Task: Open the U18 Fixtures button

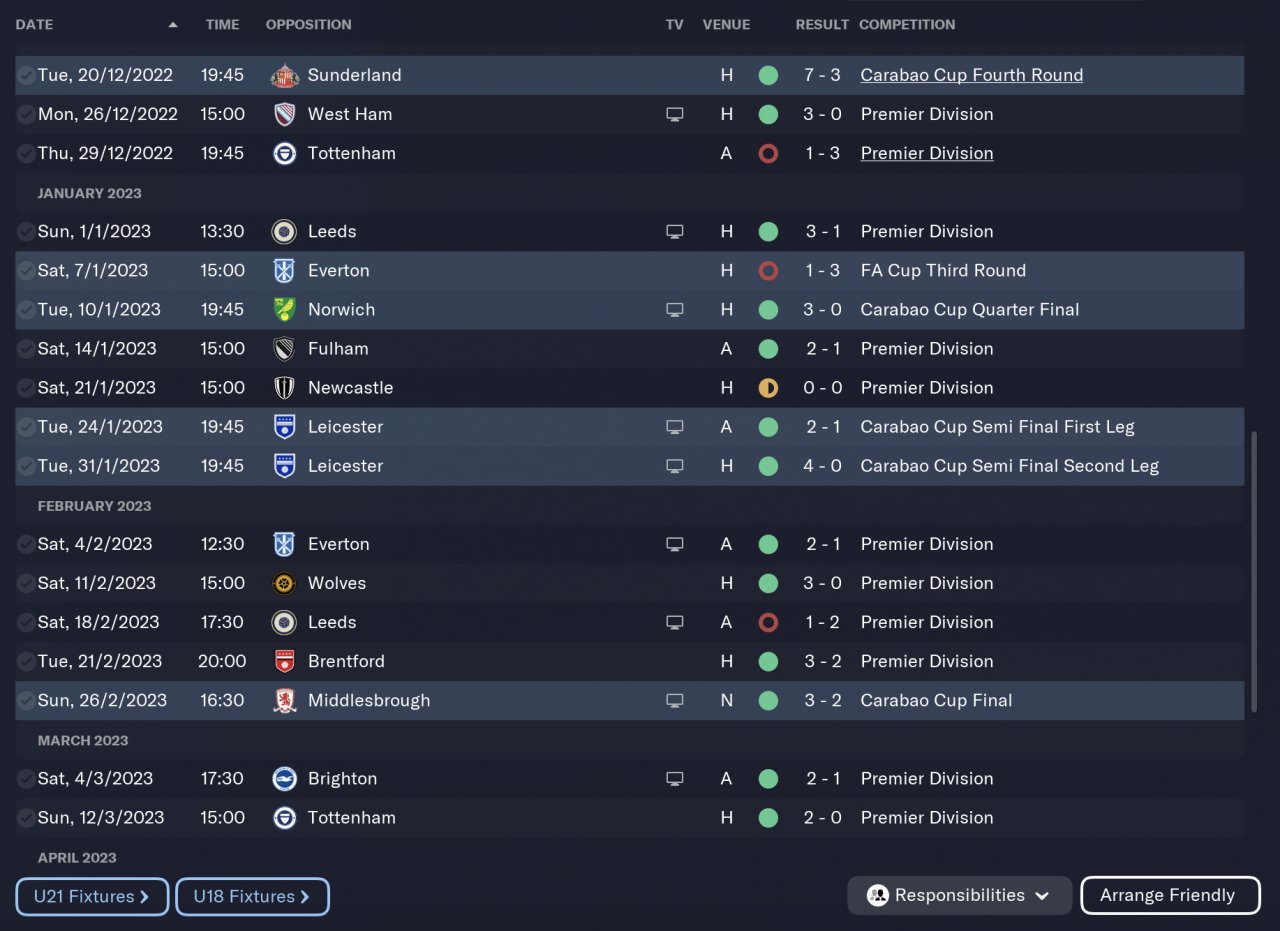Action: click(x=252, y=897)
